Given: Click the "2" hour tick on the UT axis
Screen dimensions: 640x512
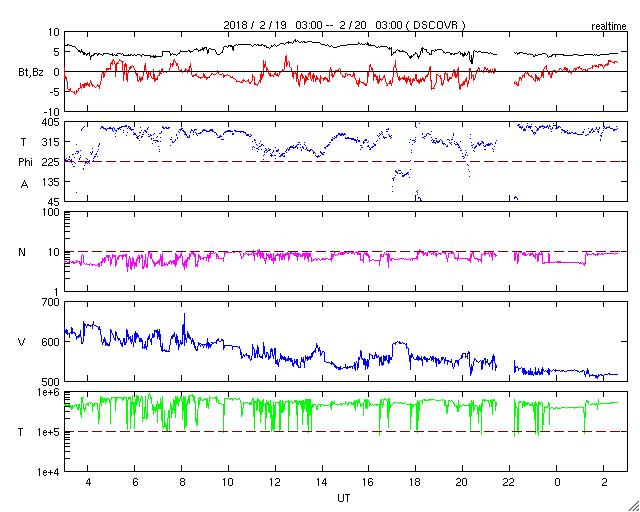Looking at the screenshot, I should 604,482.
